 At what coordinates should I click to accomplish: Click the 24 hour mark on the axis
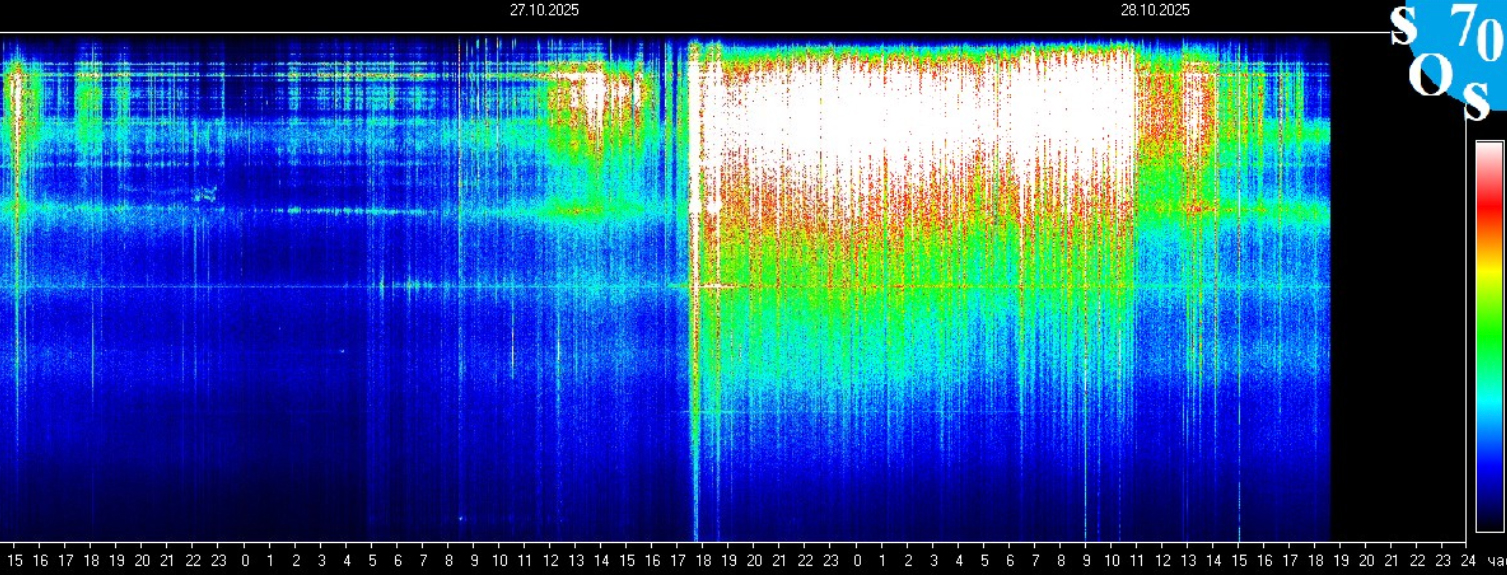pyautogui.click(x=1468, y=560)
